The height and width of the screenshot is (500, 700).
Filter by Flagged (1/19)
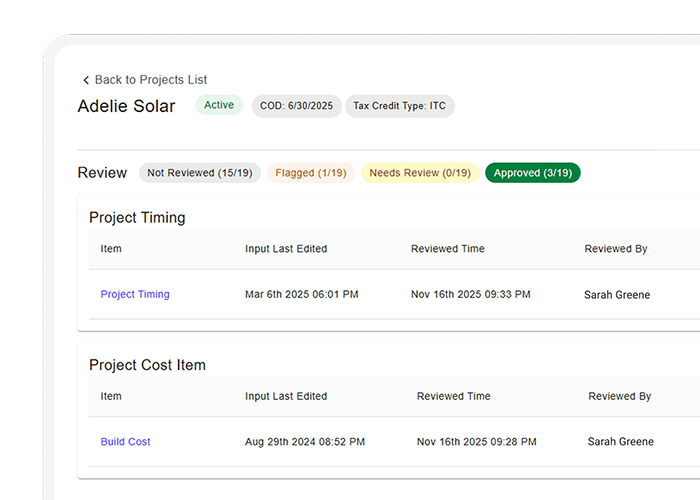click(311, 173)
